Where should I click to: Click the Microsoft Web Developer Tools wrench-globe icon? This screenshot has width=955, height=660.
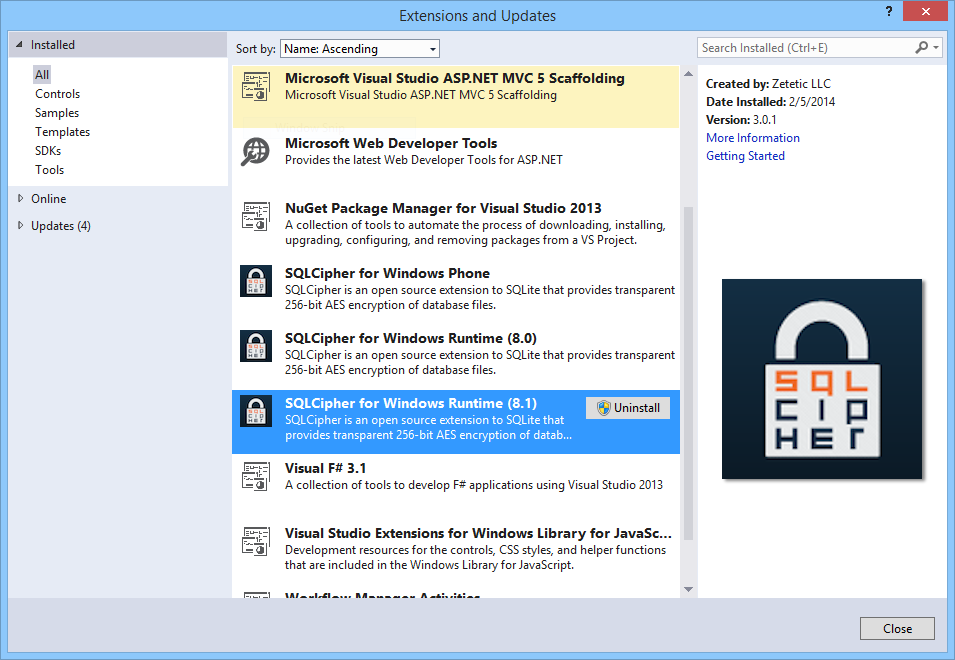pos(256,151)
